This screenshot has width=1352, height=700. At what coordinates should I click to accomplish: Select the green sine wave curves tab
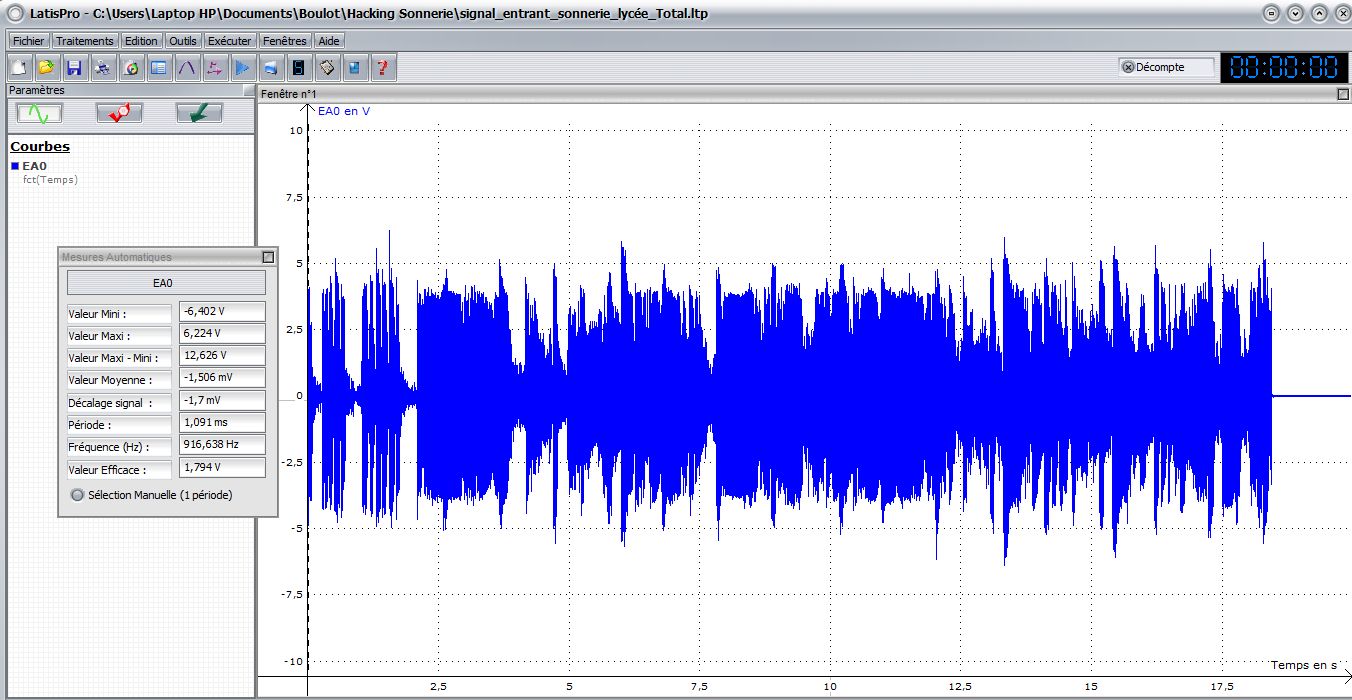(x=40, y=113)
